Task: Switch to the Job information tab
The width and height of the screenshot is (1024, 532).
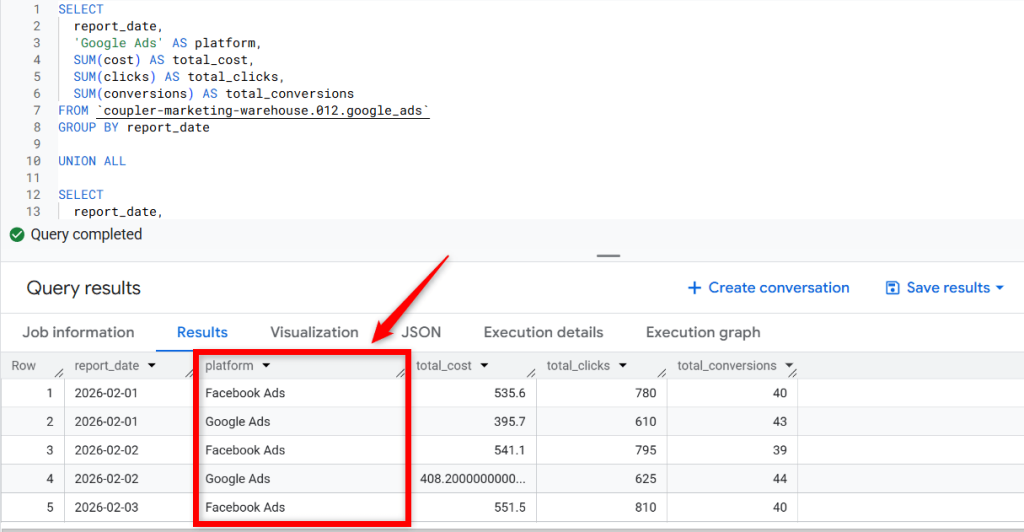Action: click(78, 332)
